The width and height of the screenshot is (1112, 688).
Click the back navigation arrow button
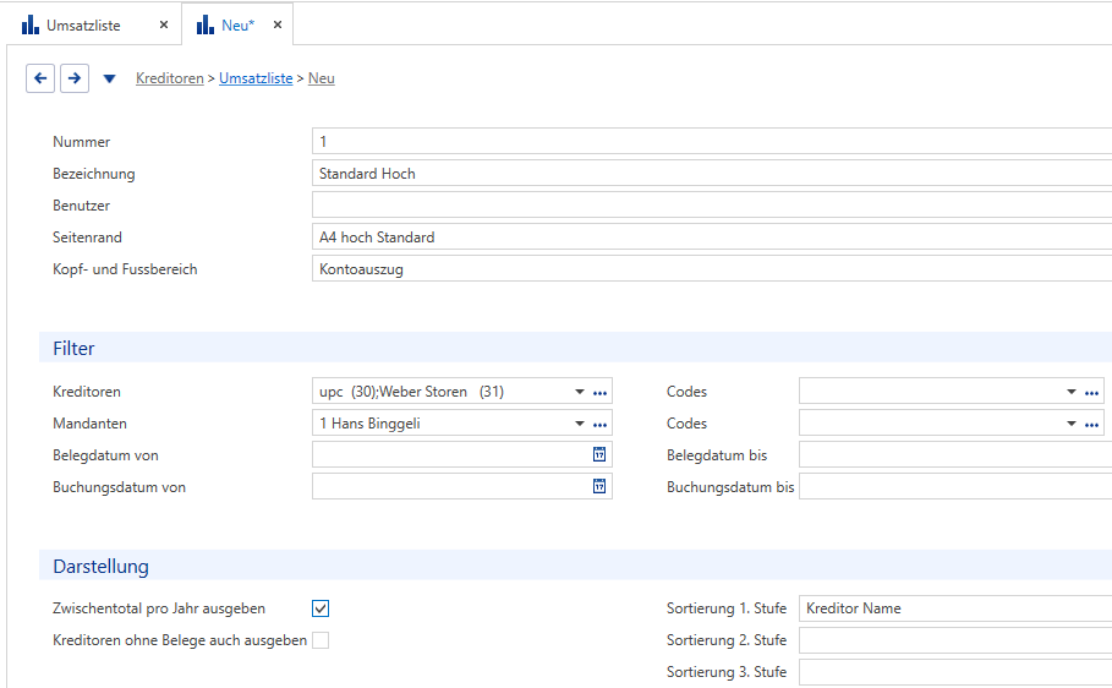[x=40, y=78]
